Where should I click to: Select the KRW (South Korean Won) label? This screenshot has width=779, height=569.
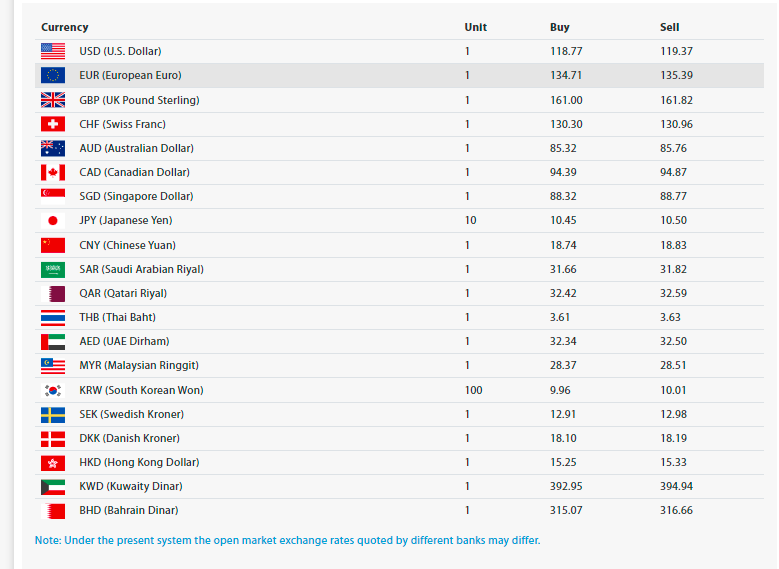[x=141, y=390]
